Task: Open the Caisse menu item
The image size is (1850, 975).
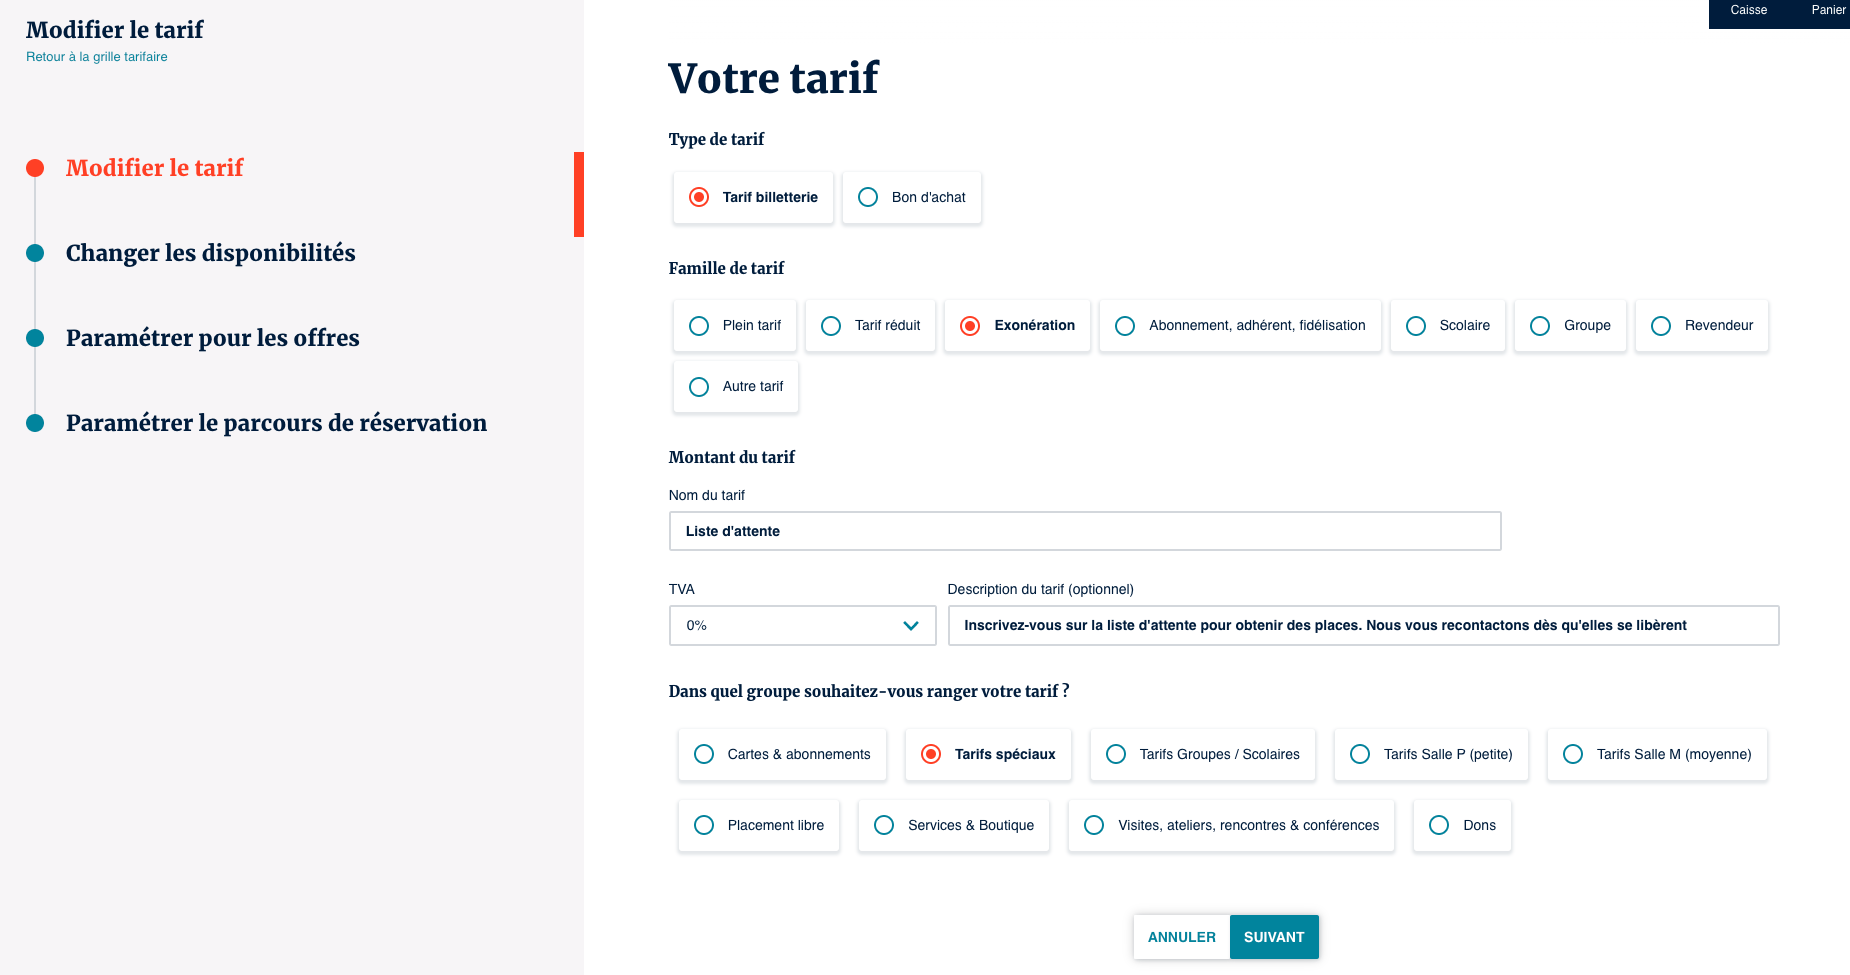Action: (x=1748, y=10)
